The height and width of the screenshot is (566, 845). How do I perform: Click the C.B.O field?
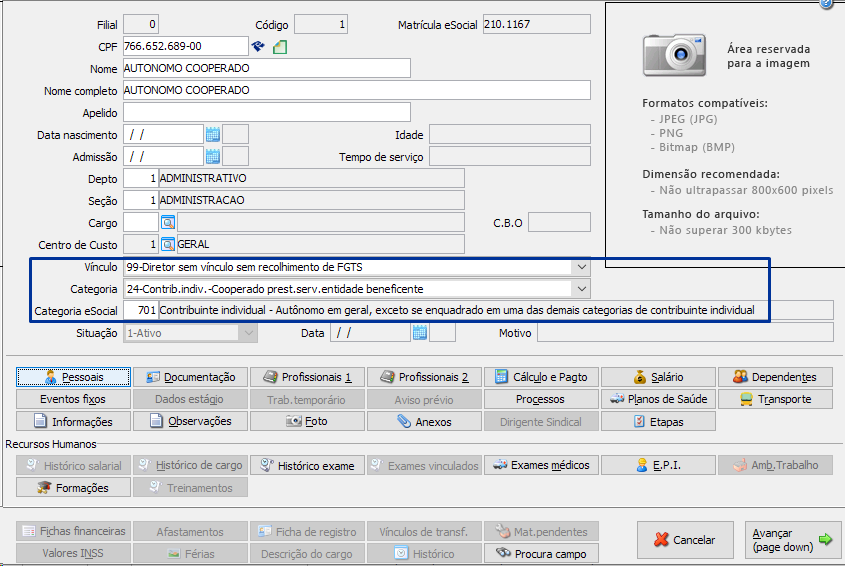point(559,222)
